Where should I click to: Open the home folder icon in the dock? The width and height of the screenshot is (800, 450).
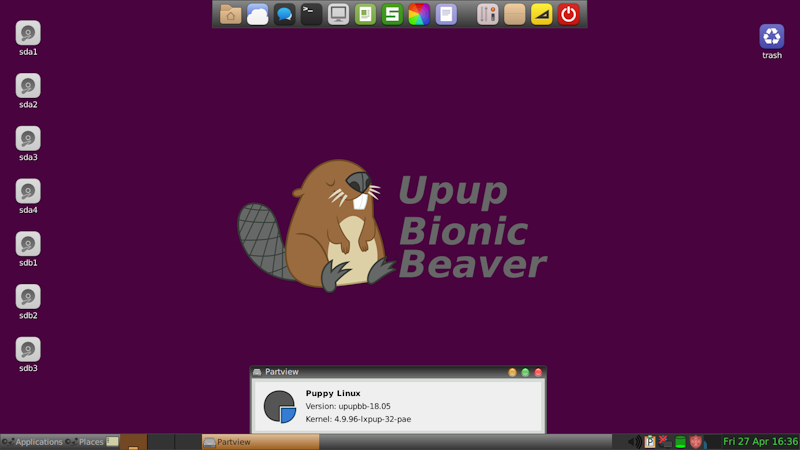coord(231,14)
